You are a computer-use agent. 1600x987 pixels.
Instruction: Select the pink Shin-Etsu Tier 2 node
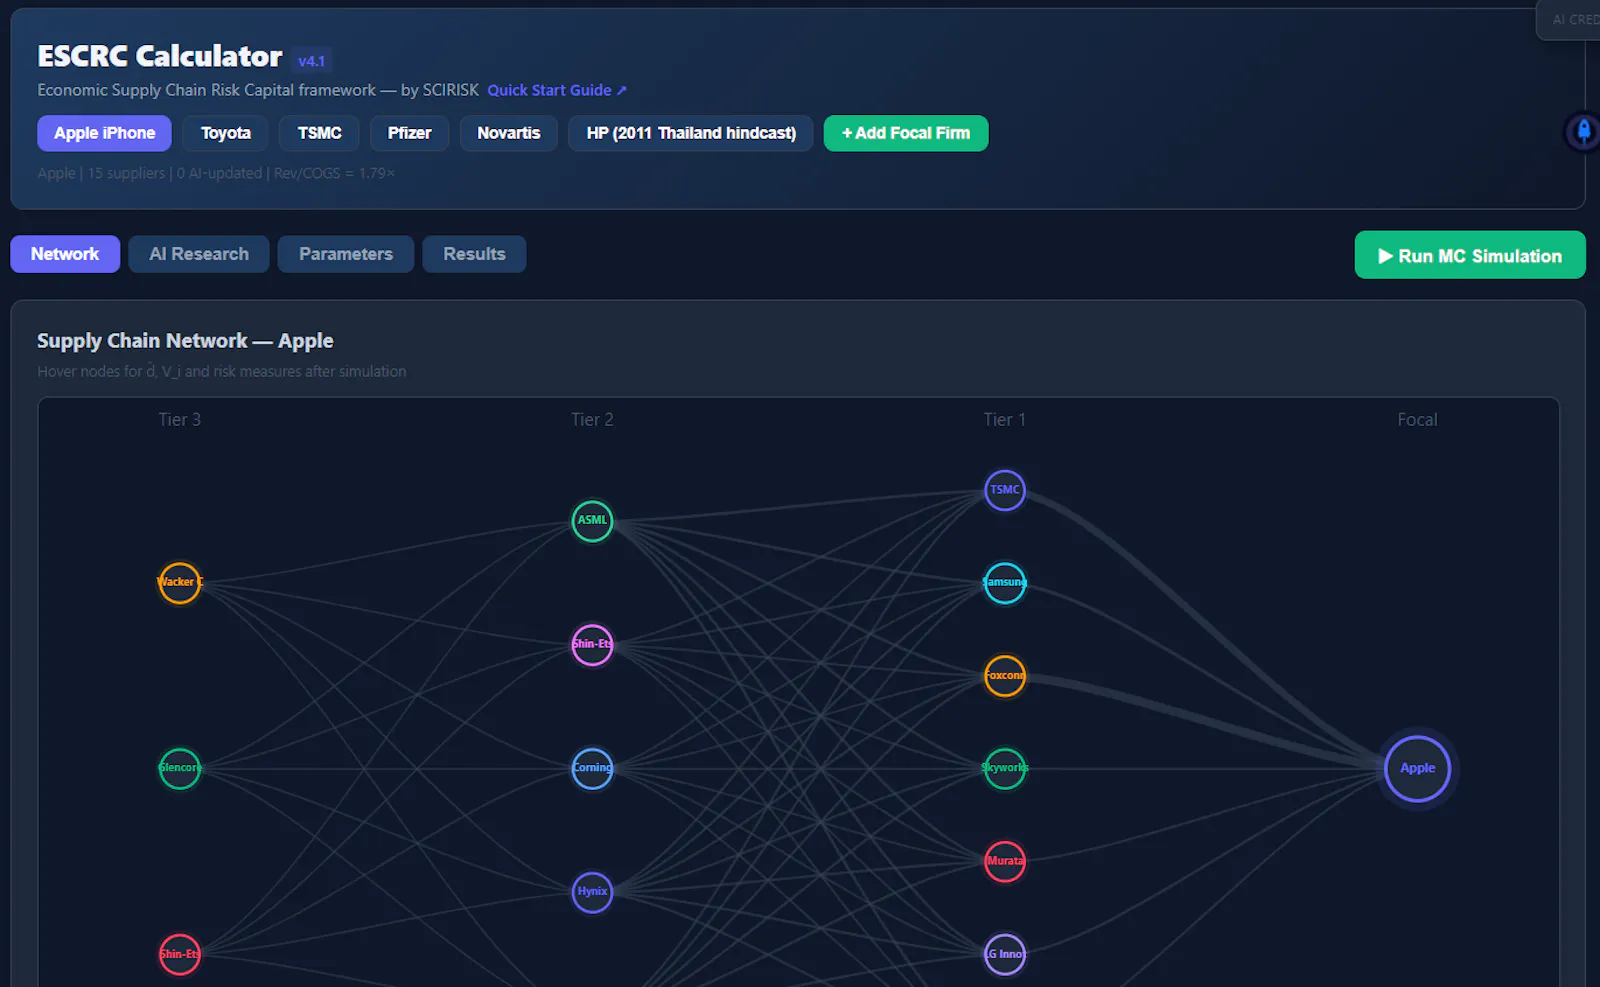pyautogui.click(x=592, y=644)
